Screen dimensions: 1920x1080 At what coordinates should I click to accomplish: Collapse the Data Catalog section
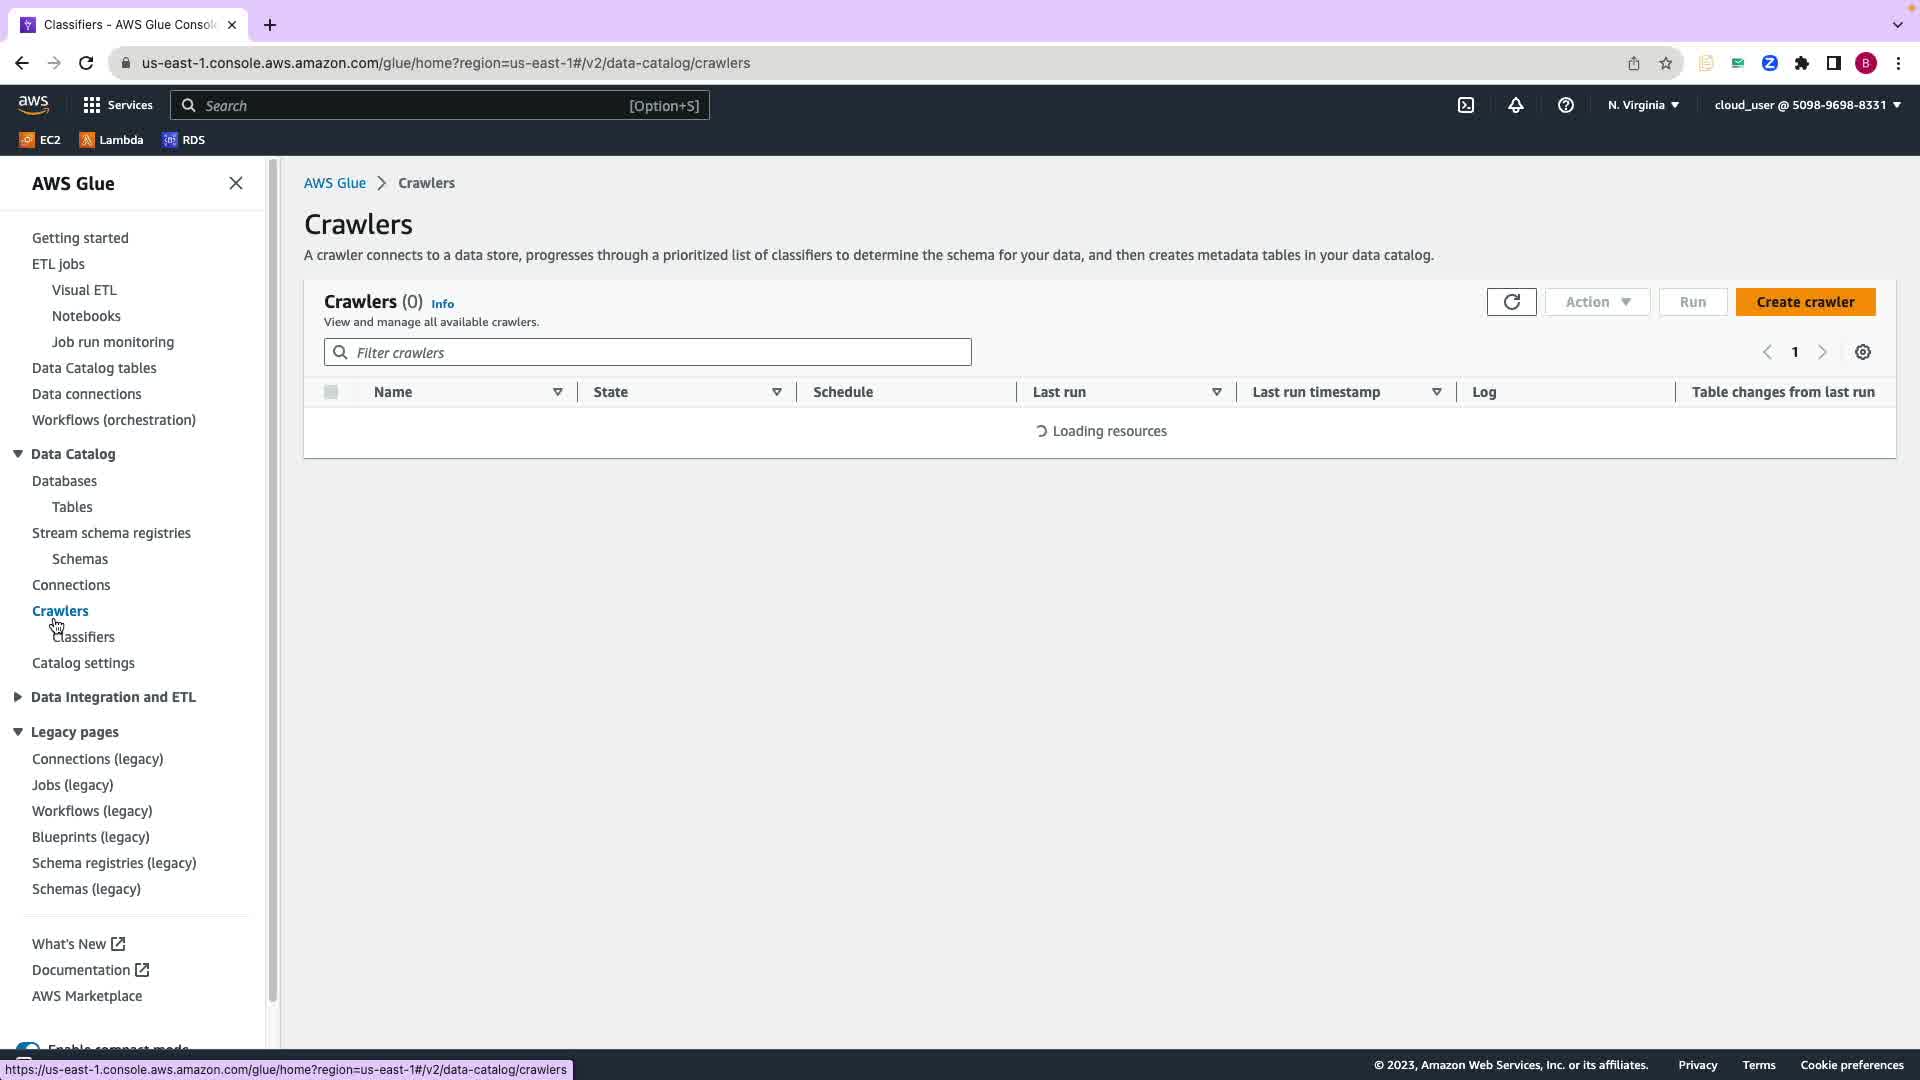18,454
